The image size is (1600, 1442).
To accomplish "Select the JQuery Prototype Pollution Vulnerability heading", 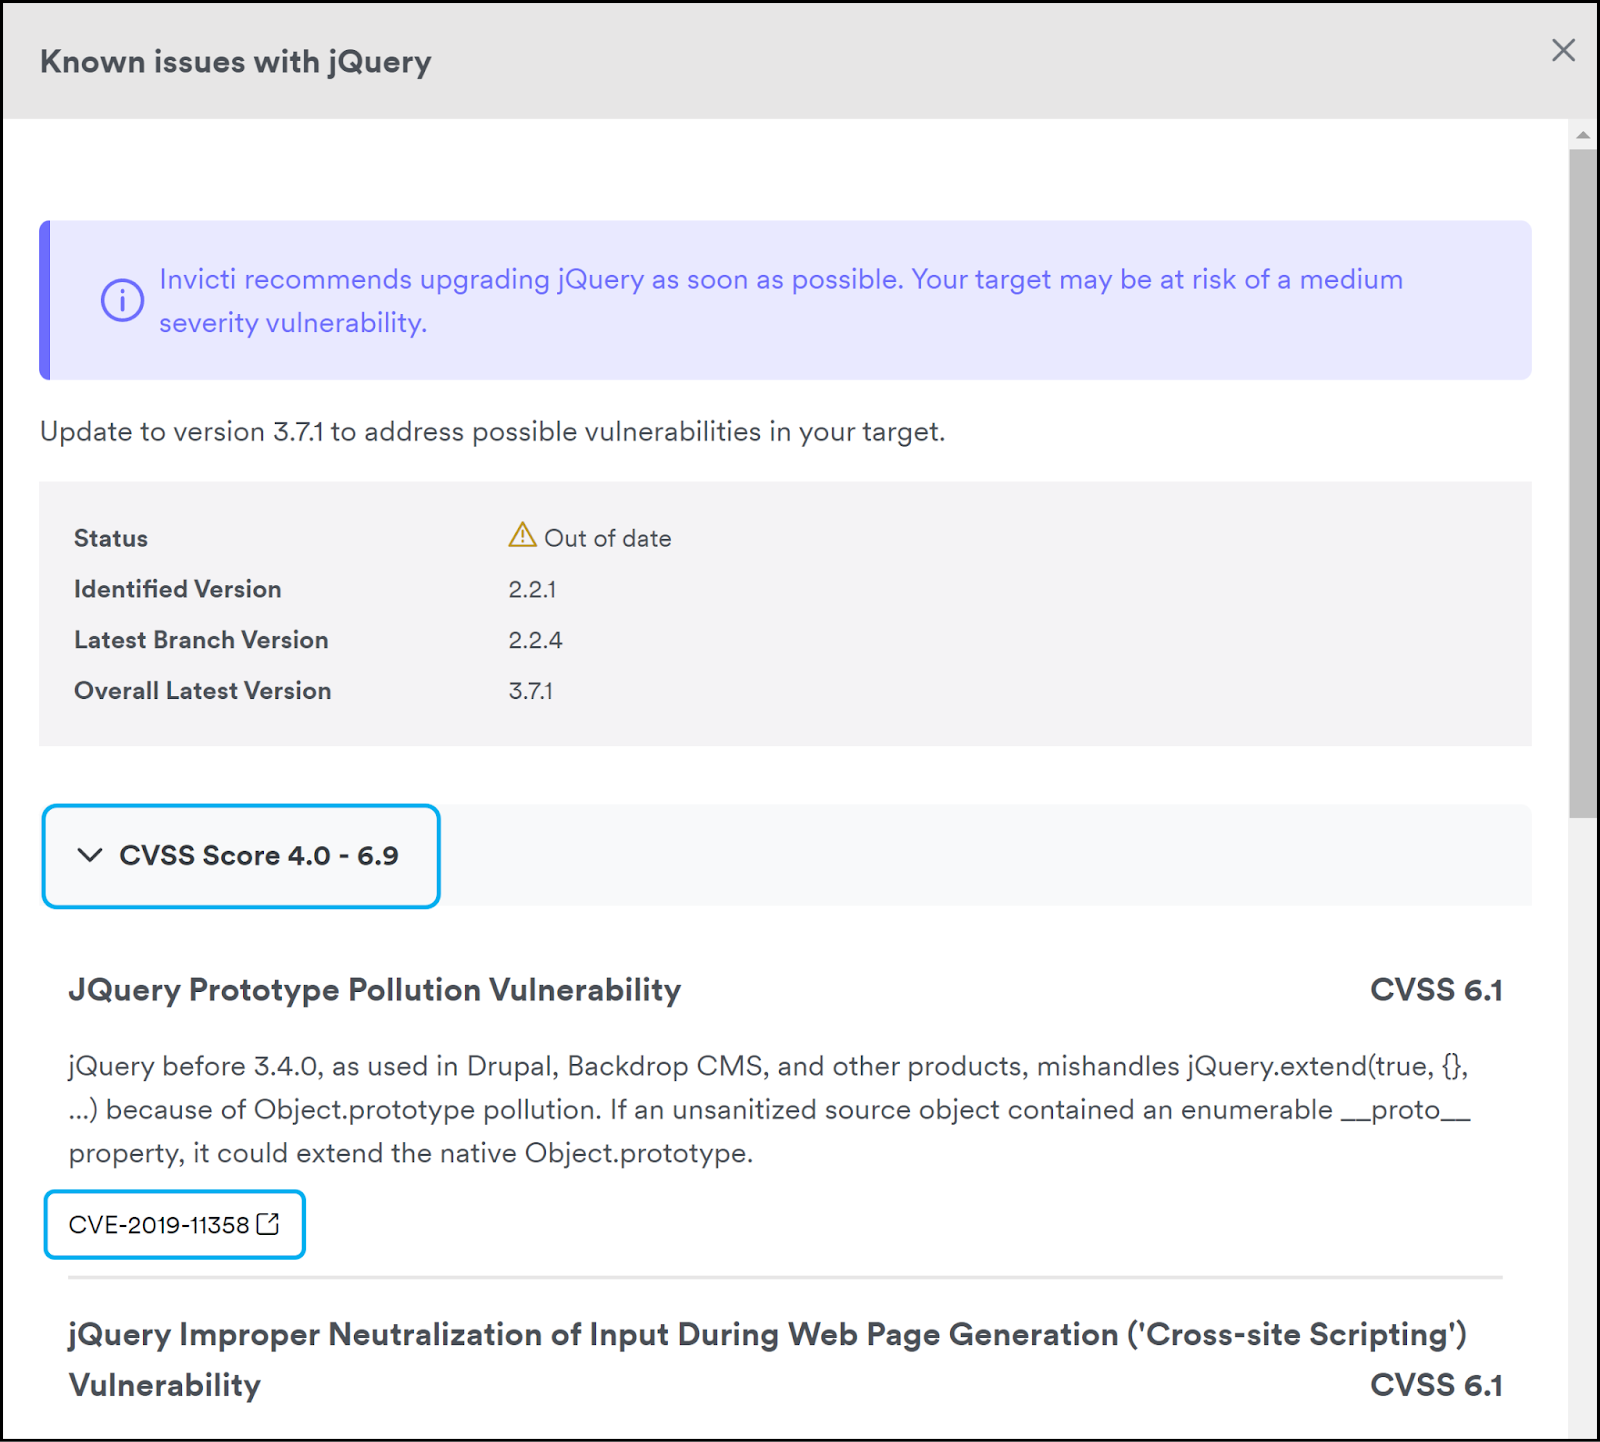I will click(374, 990).
